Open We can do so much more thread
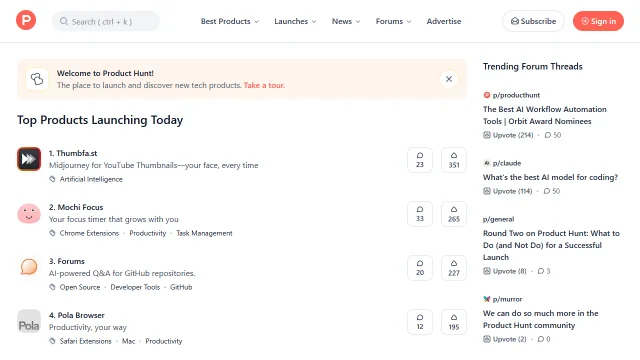 click(541, 319)
